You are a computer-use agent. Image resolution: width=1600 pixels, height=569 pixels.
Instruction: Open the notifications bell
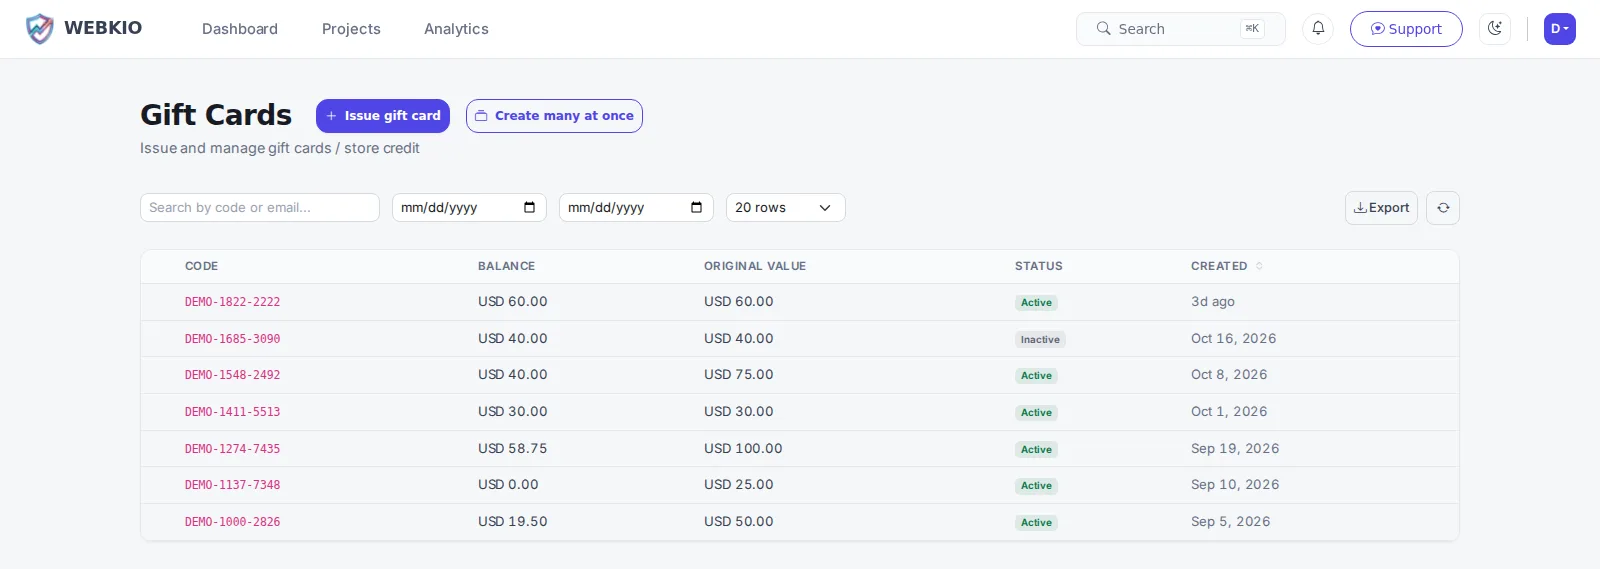tap(1318, 29)
